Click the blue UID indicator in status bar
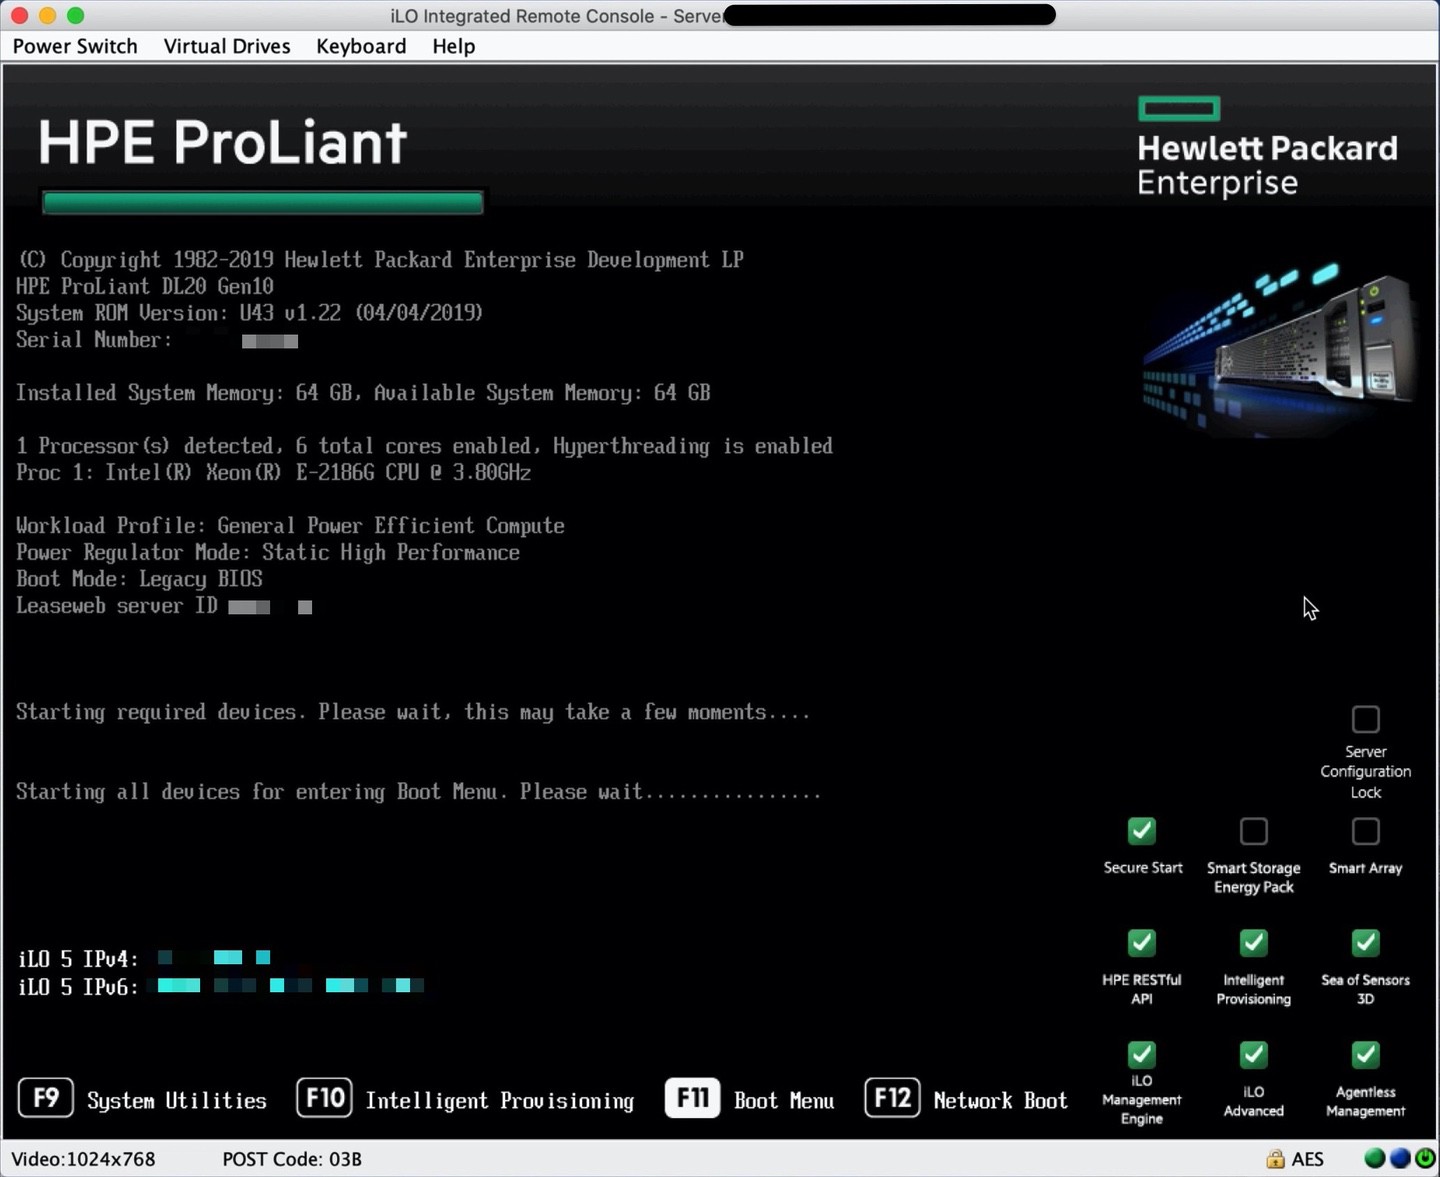 [x=1400, y=1158]
